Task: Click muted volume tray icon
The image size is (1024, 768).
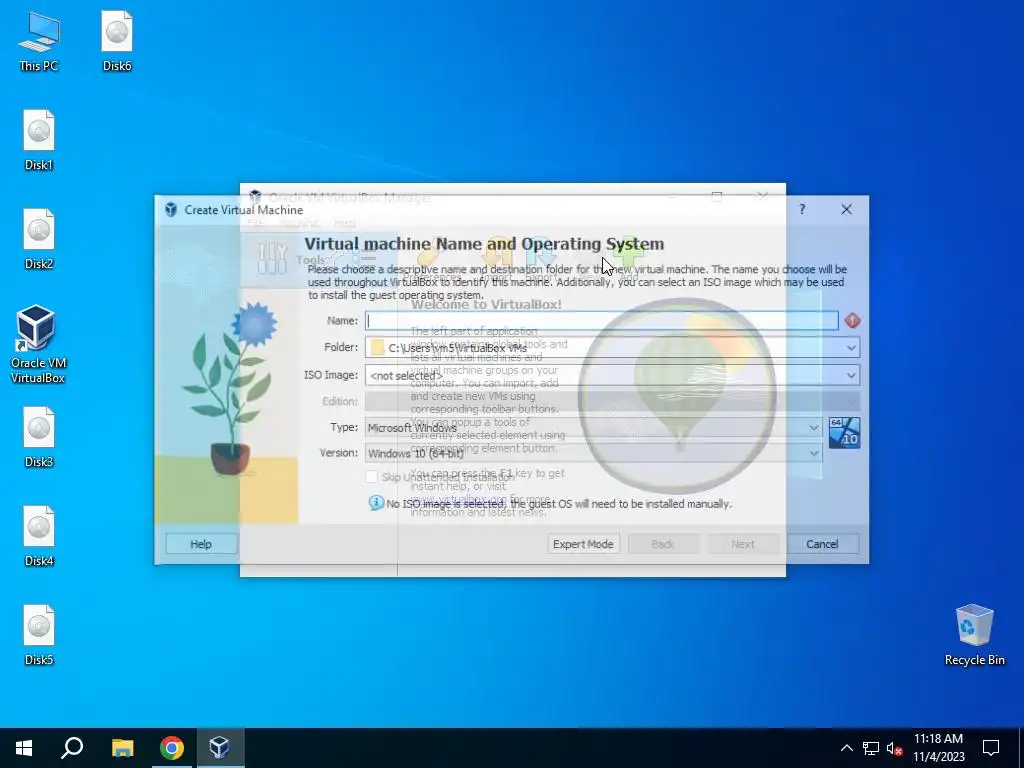Action: (x=894, y=748)
